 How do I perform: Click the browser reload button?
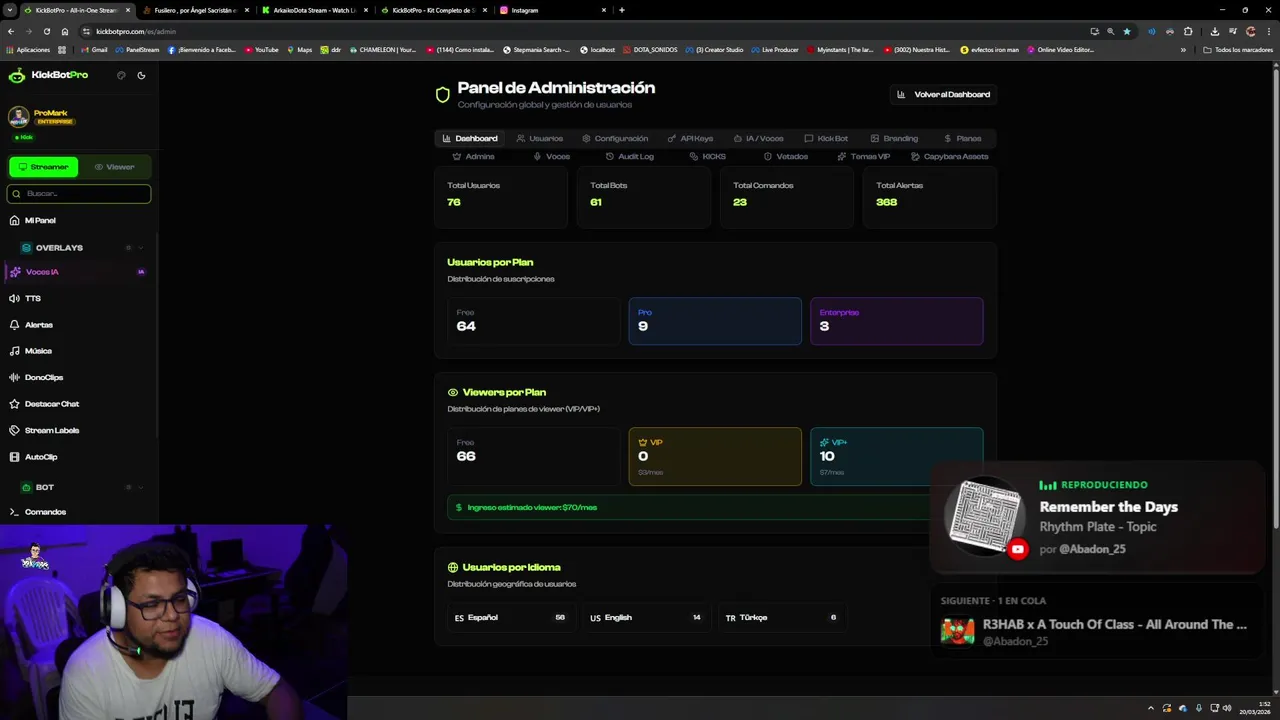(x=46, y=31)
